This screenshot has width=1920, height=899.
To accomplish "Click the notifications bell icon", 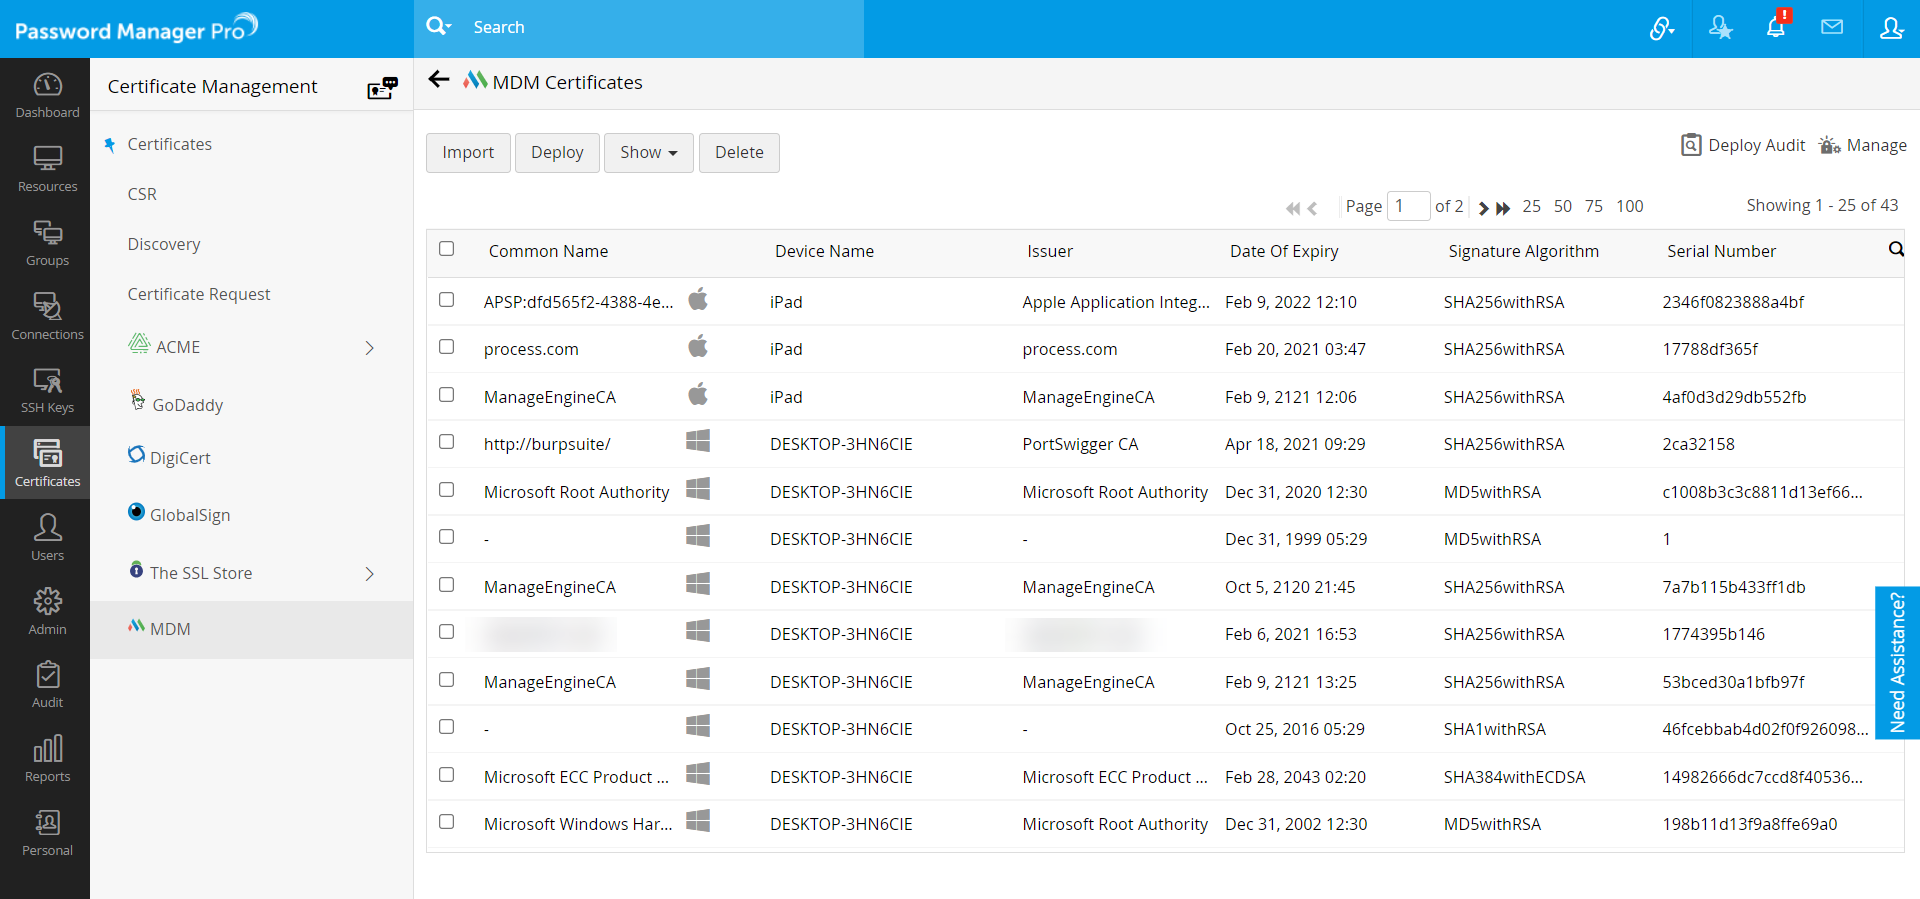I will 1776,28.
